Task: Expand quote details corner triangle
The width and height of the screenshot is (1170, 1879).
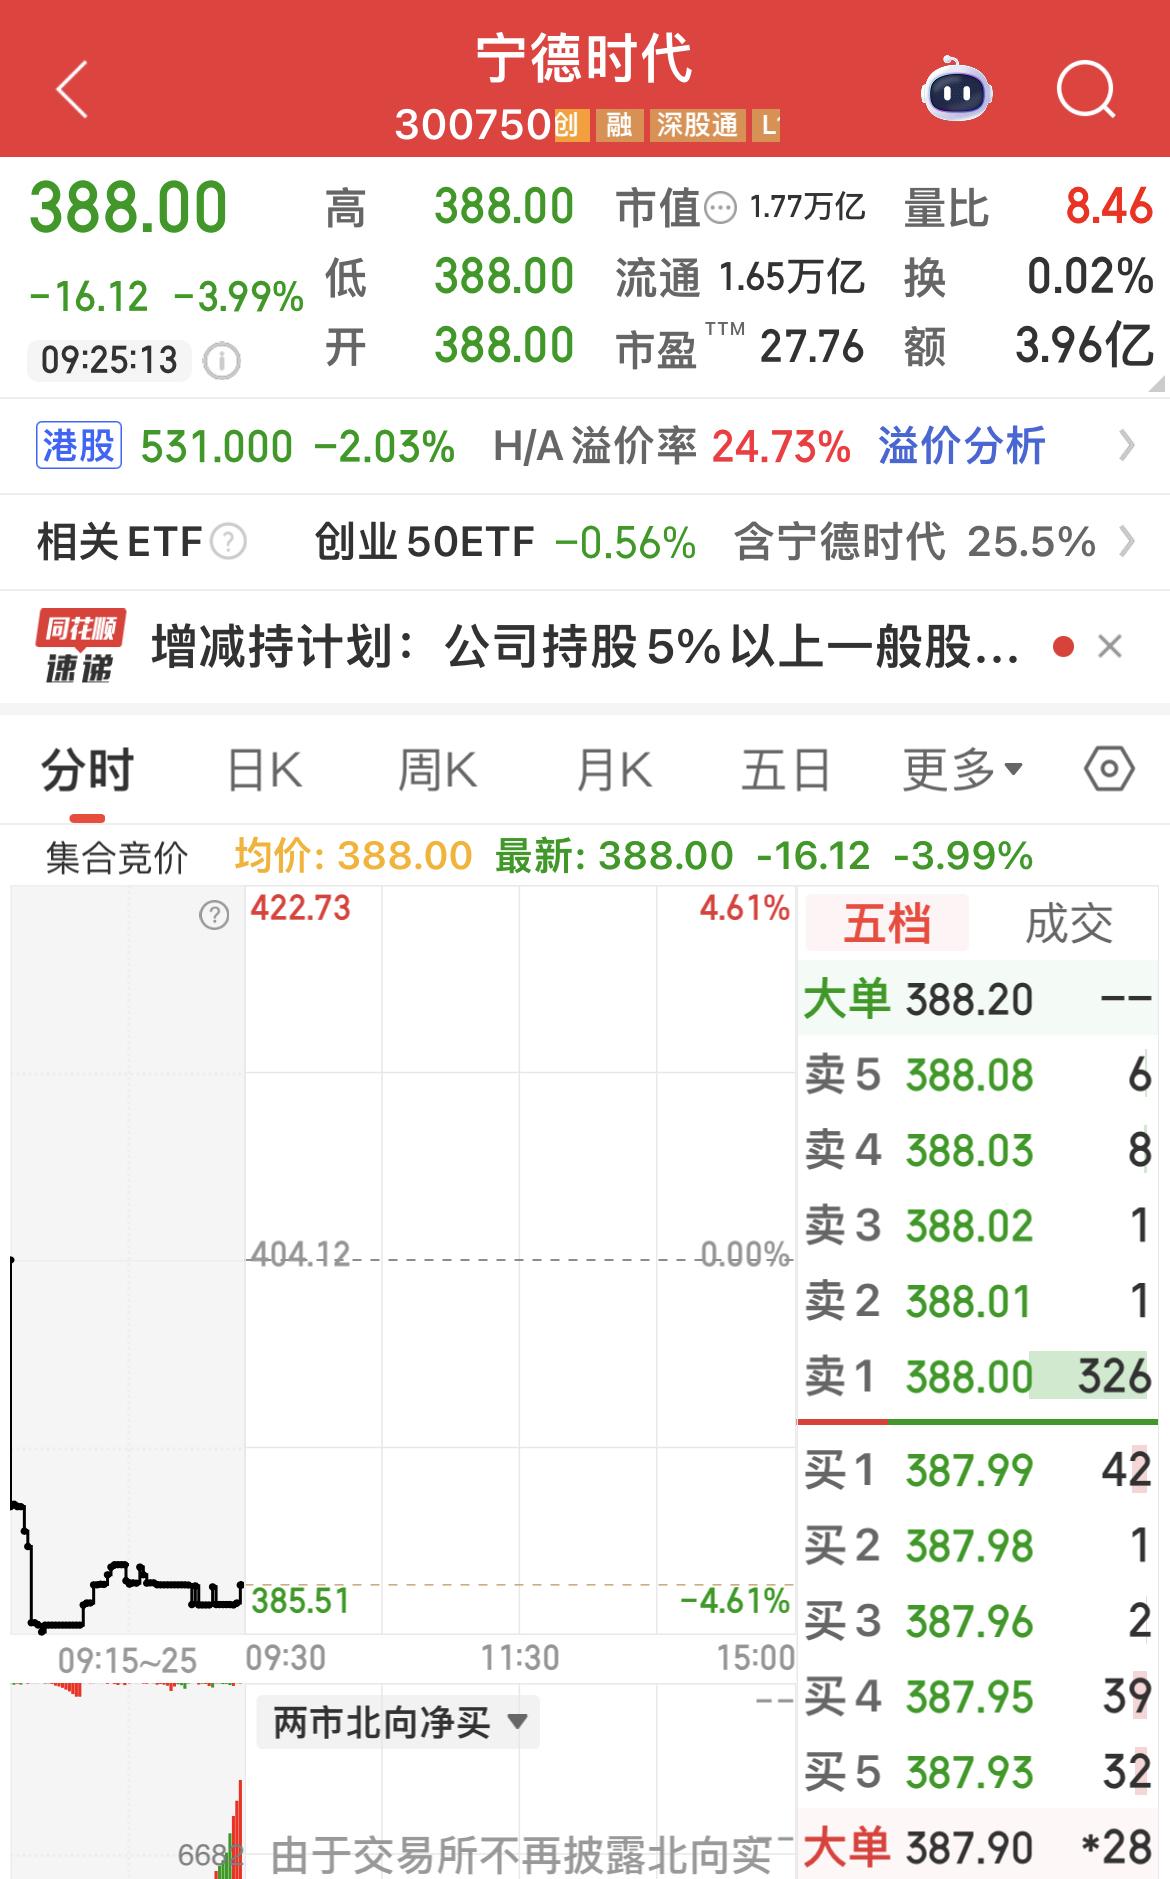Action: pos(1156,383)
